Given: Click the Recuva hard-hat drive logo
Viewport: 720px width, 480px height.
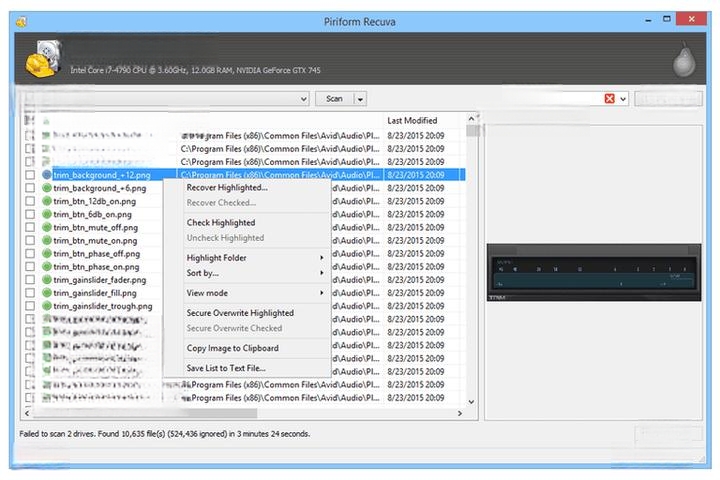Looking at the screenshot, I should (x=43, y=58).
